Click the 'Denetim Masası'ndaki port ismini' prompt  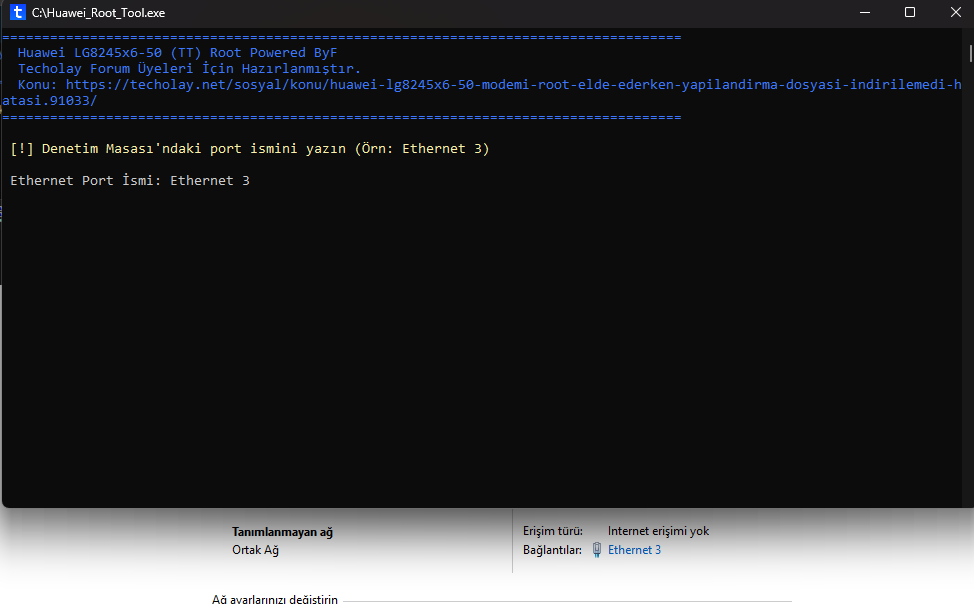point(250,149)
